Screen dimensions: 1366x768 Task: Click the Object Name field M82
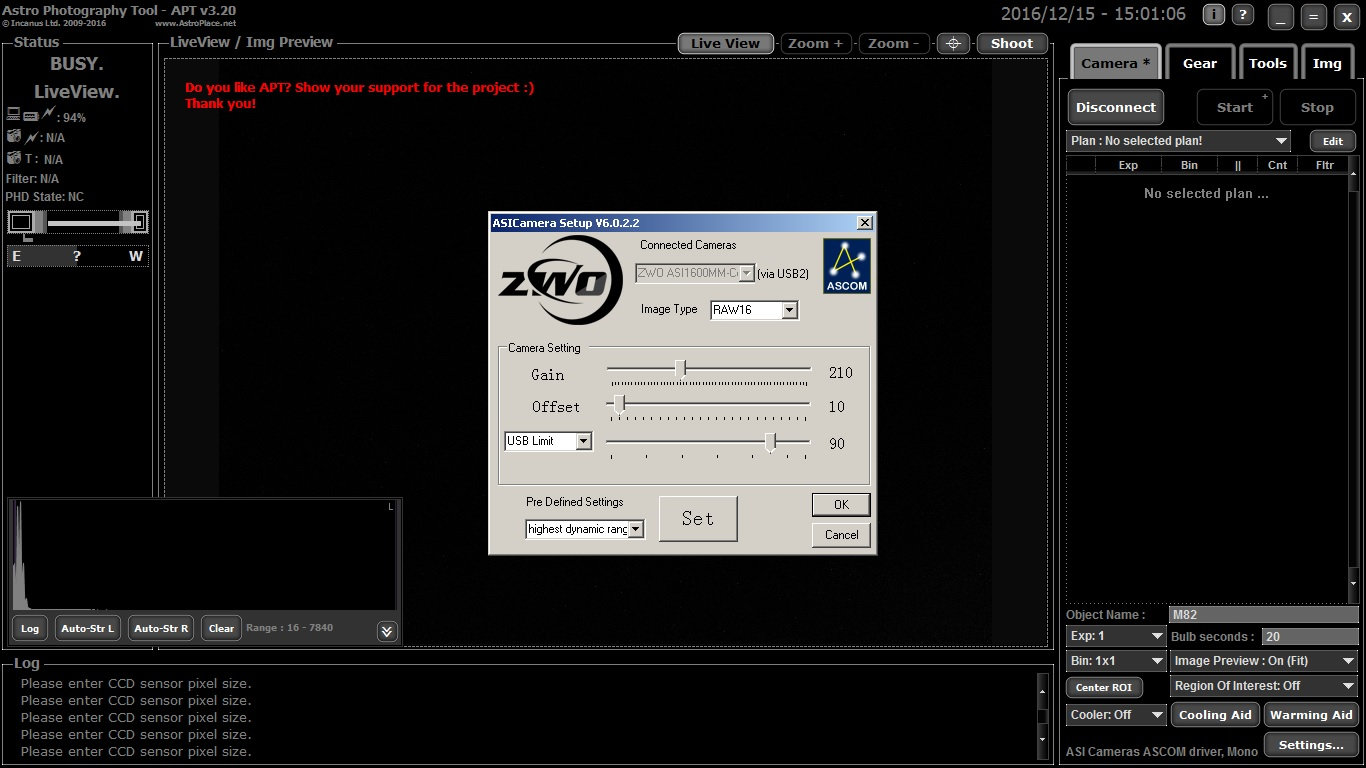[1264, 615]
